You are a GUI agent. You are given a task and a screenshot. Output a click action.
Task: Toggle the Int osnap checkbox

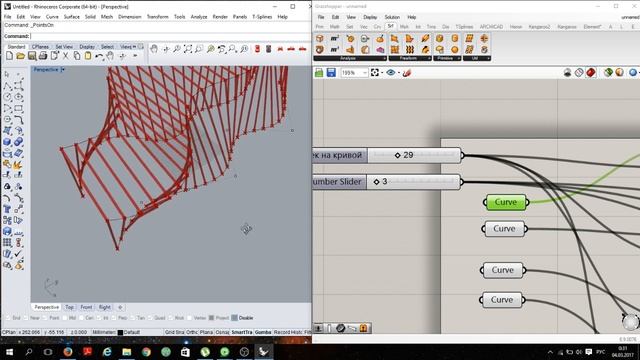click(x=99, y=318)
